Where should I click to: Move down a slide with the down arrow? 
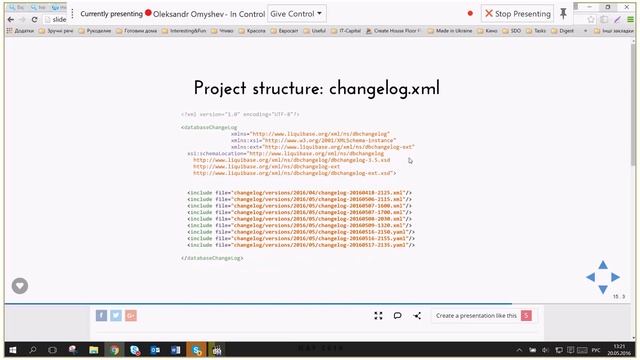pyautogui.click(x=603, y=289)
